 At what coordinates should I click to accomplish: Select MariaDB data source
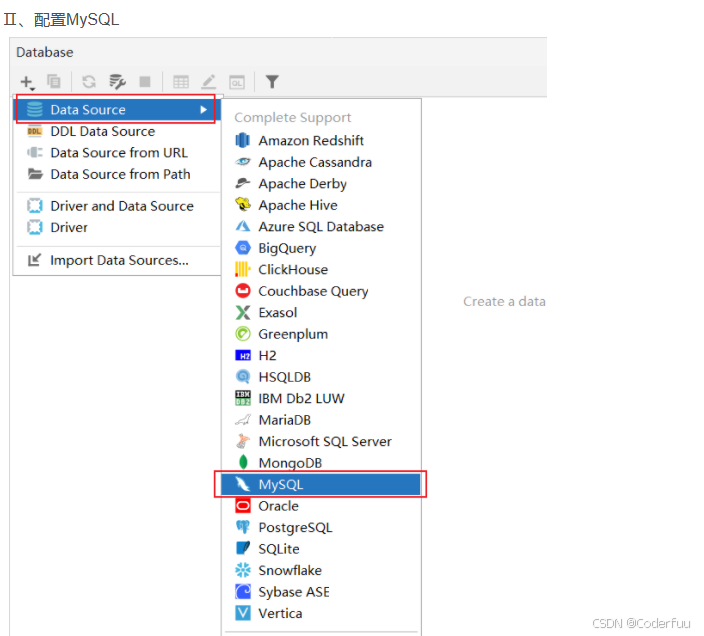click(321, 420)
